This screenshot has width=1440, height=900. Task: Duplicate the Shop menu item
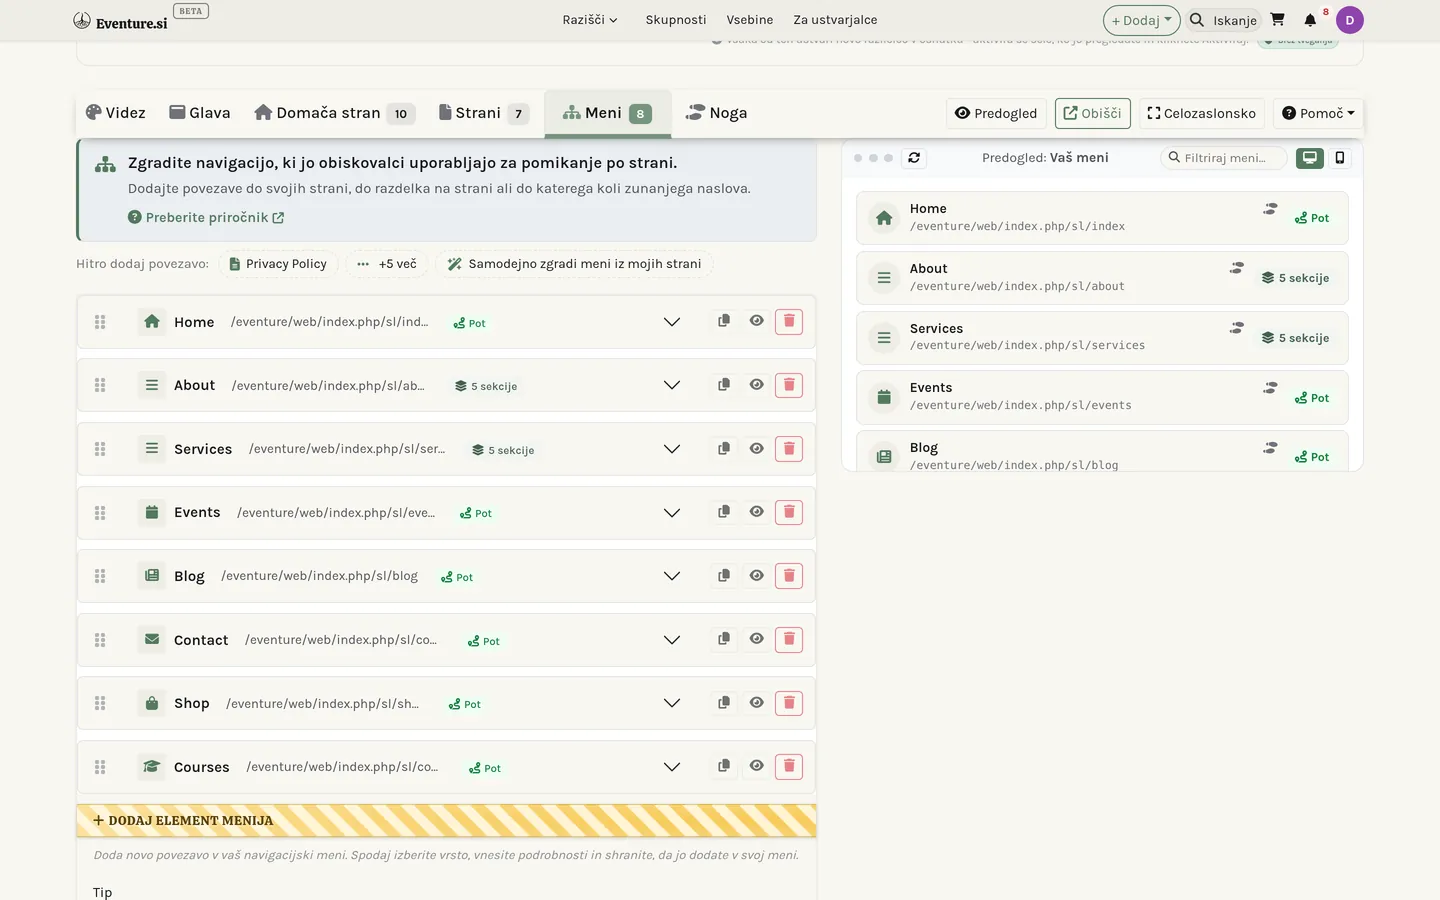point(724,703)
